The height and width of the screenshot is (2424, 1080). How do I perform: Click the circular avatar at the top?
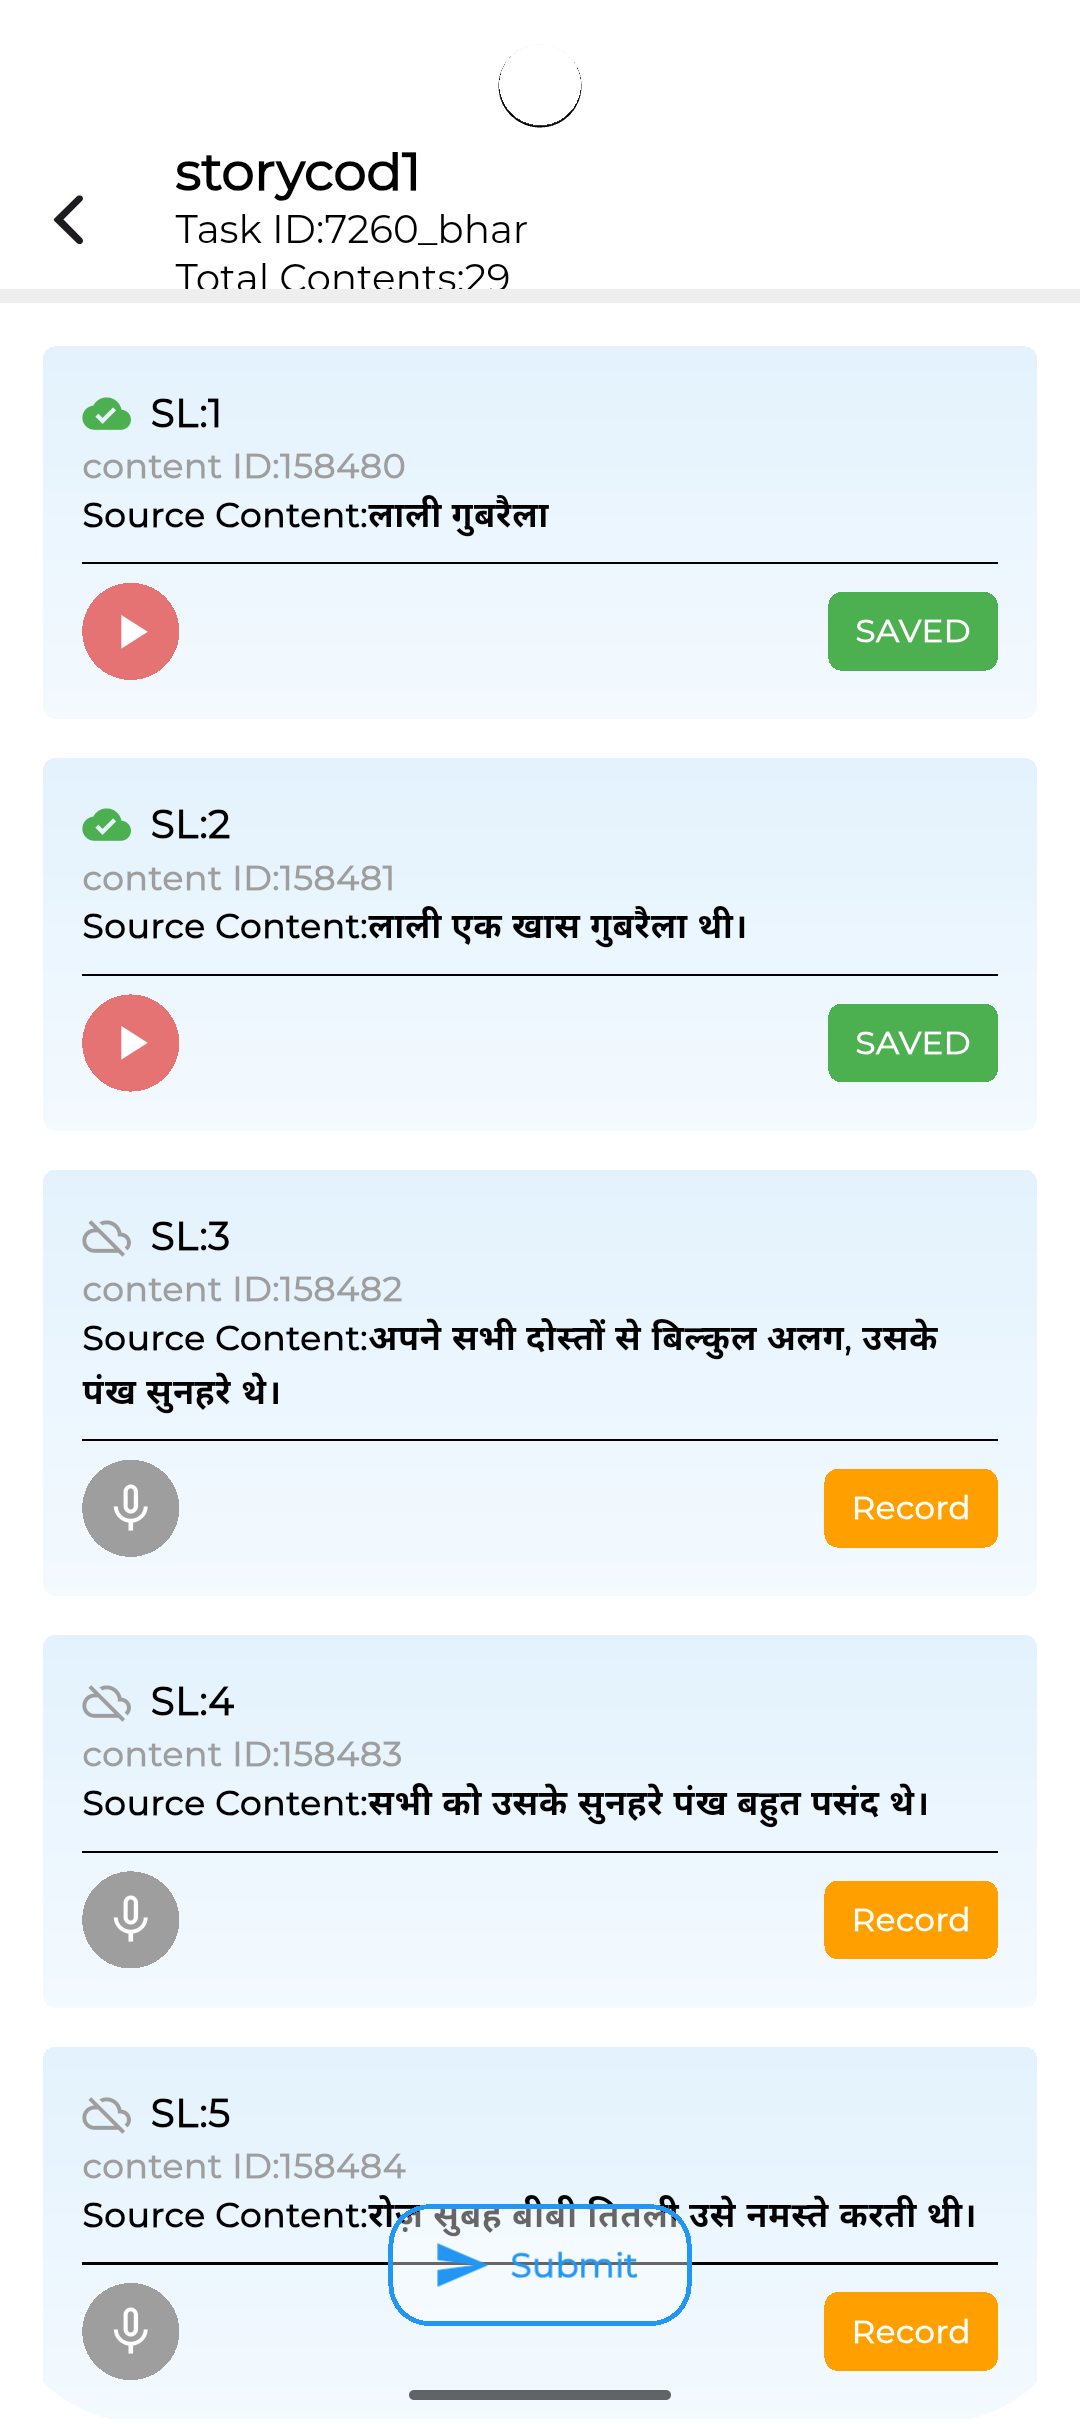(x=540, y=86)
